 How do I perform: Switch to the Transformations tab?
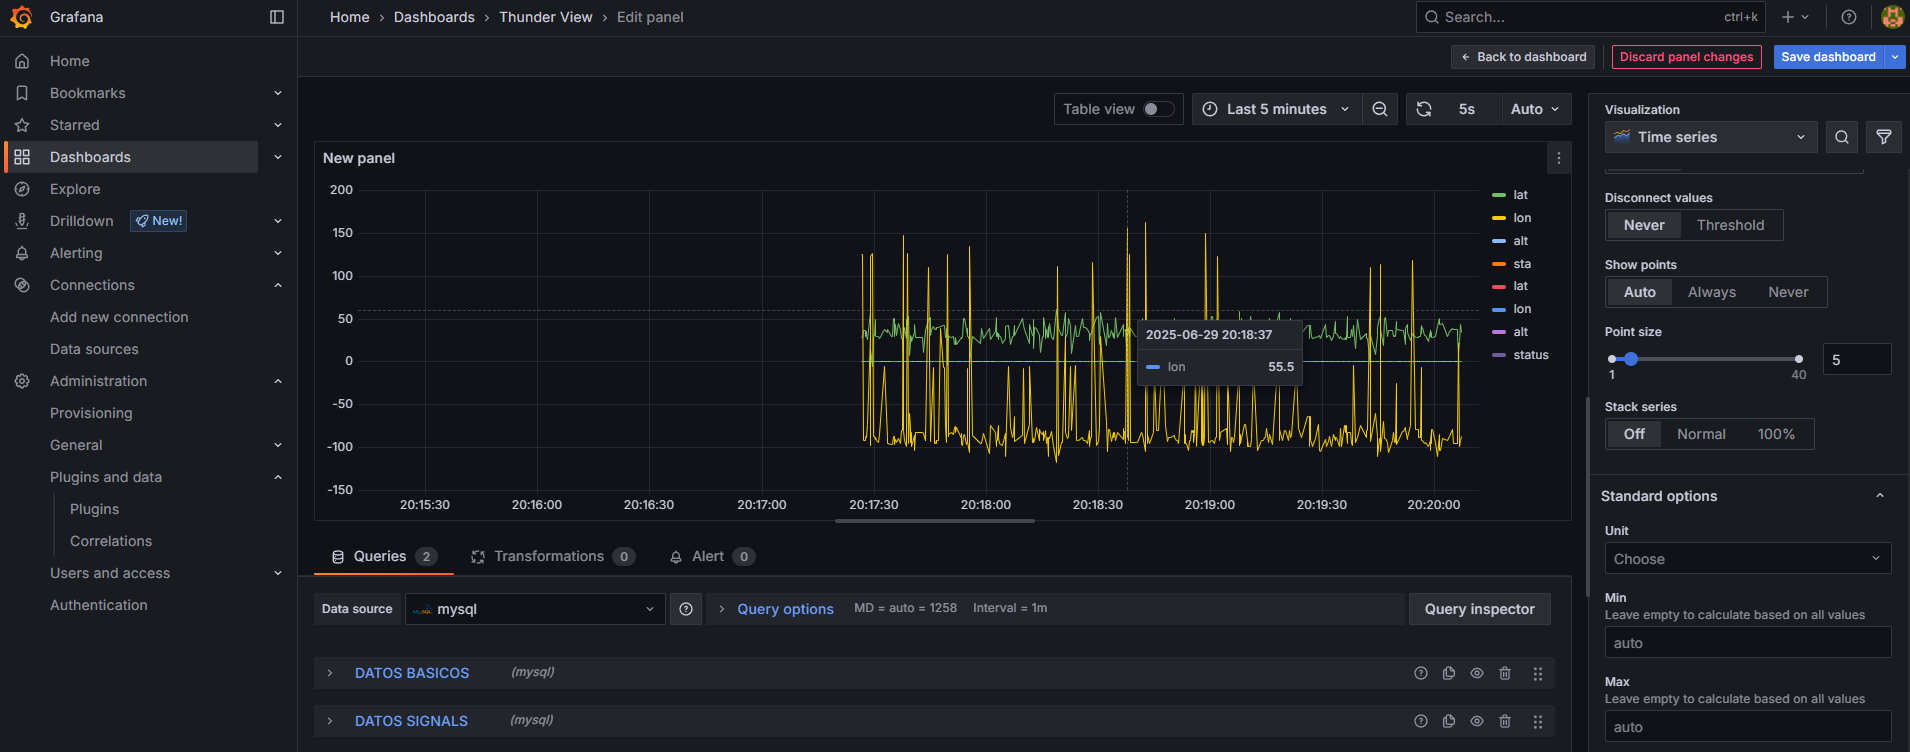549,556
